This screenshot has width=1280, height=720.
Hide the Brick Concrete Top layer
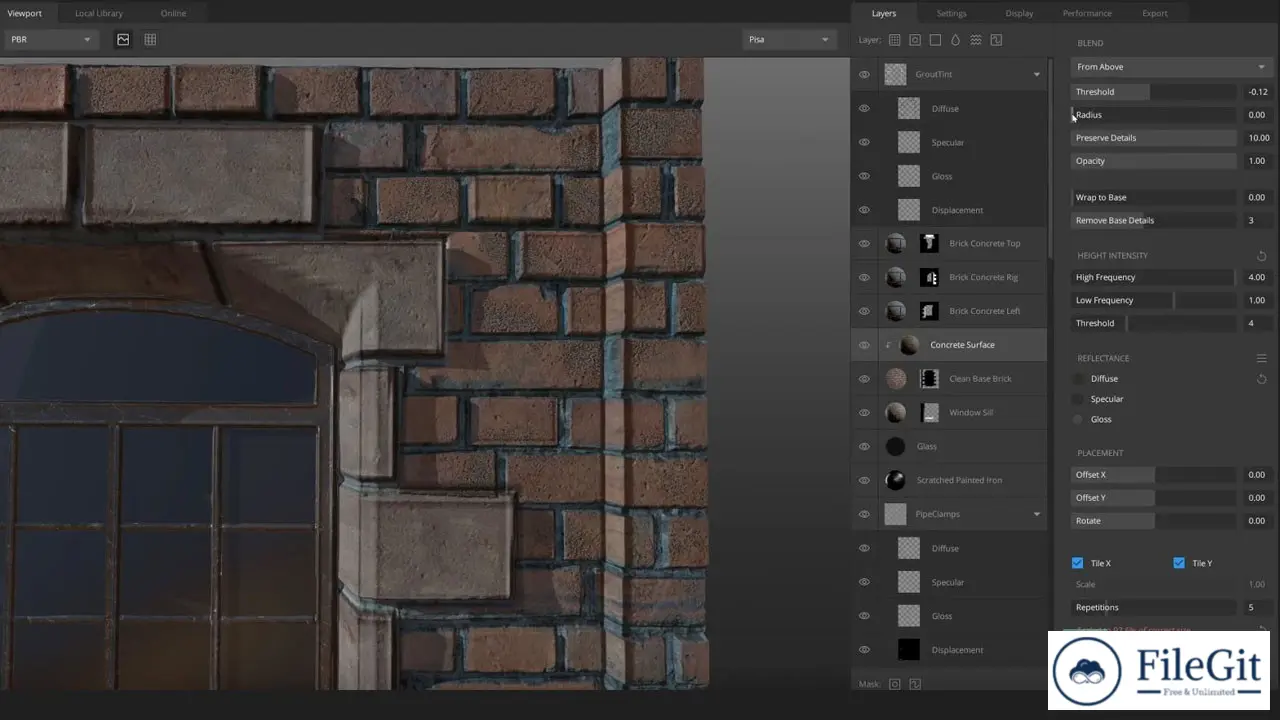(x=864, y=243)
